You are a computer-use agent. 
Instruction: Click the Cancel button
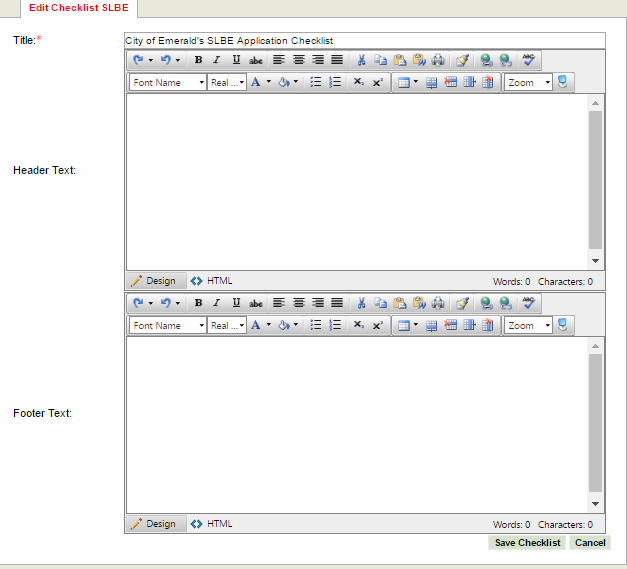(590, 543)
